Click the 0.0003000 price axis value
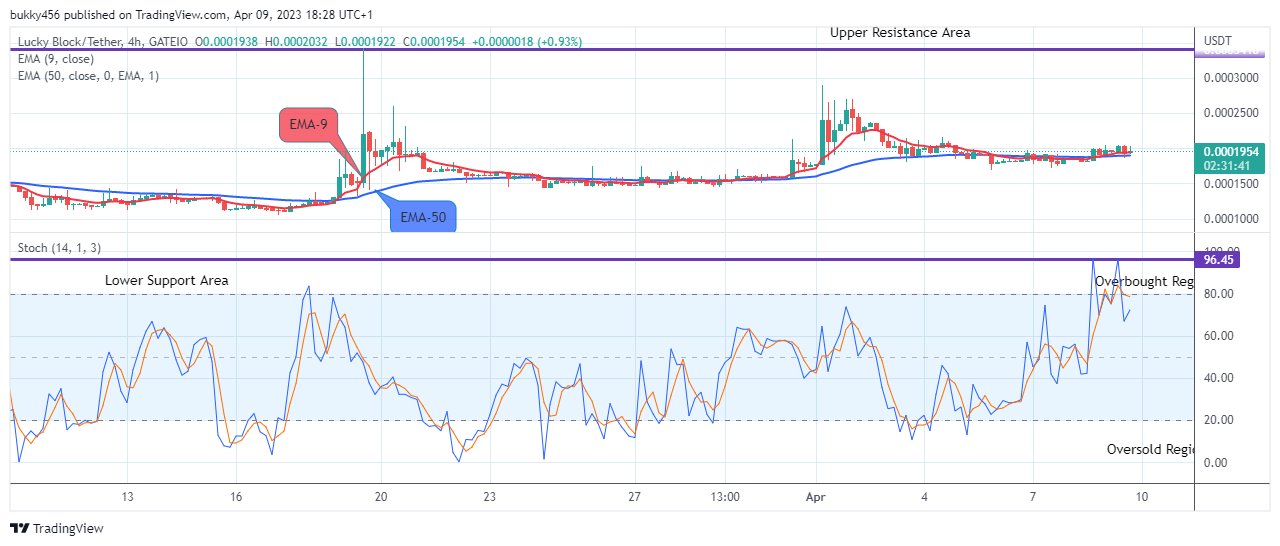Screen dimensions: 1280x546 pyautogui.click(x=1233, y=79)
